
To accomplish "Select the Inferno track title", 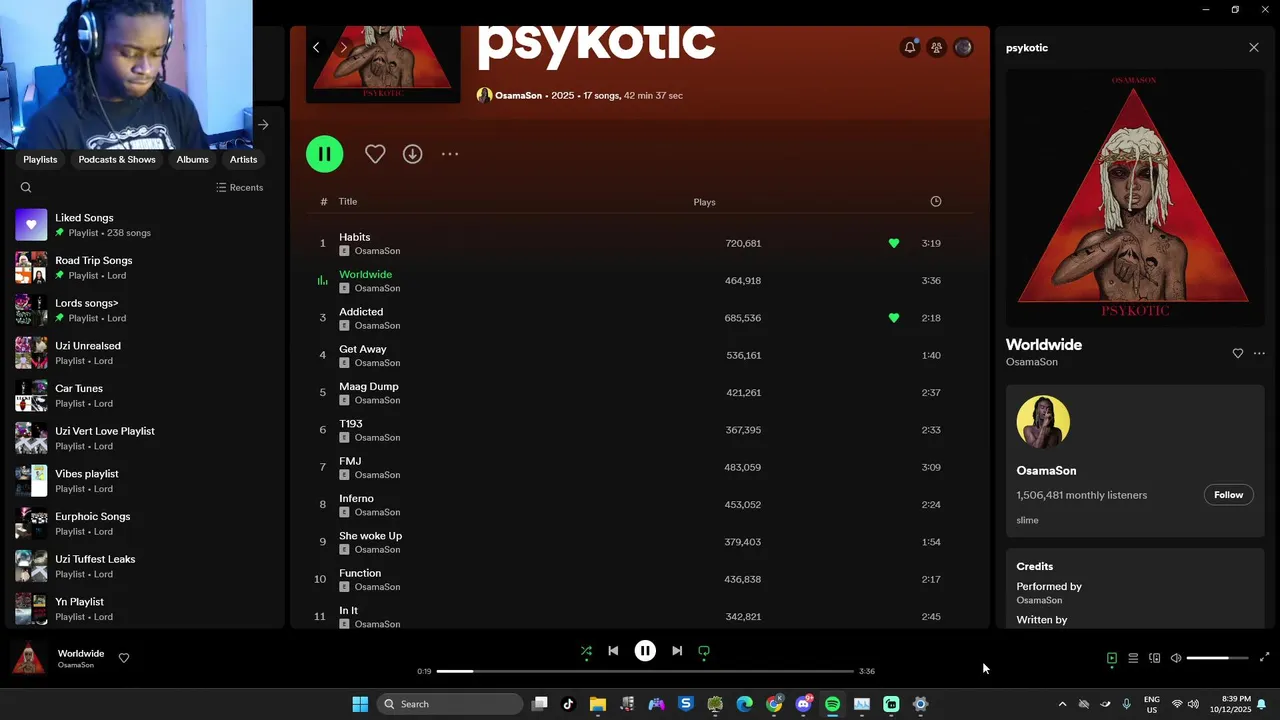I will coord(356,498).
